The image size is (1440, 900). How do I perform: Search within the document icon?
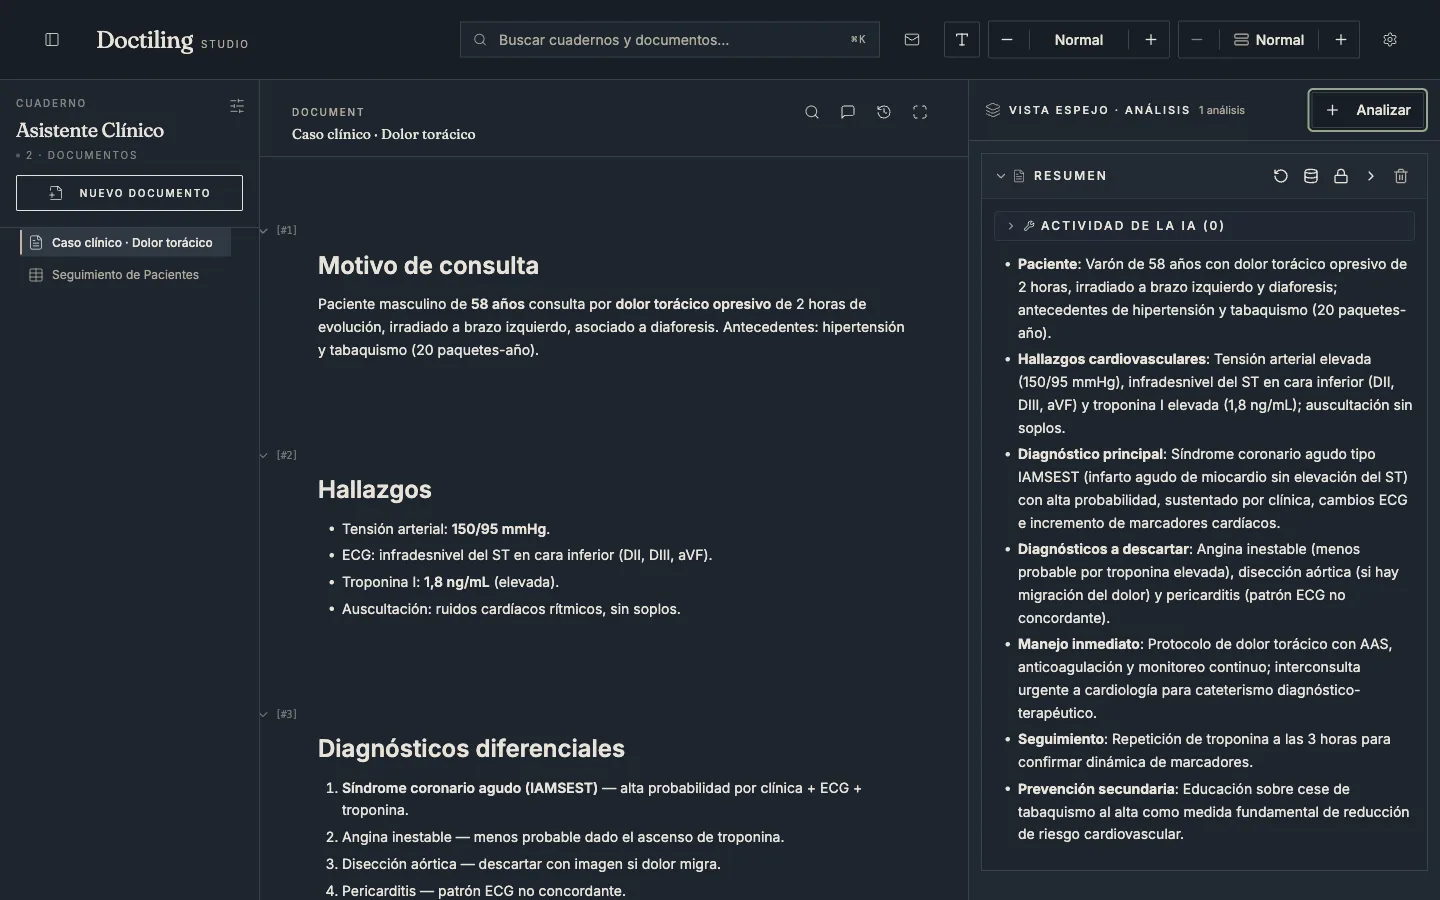click(x=812, y=112)
